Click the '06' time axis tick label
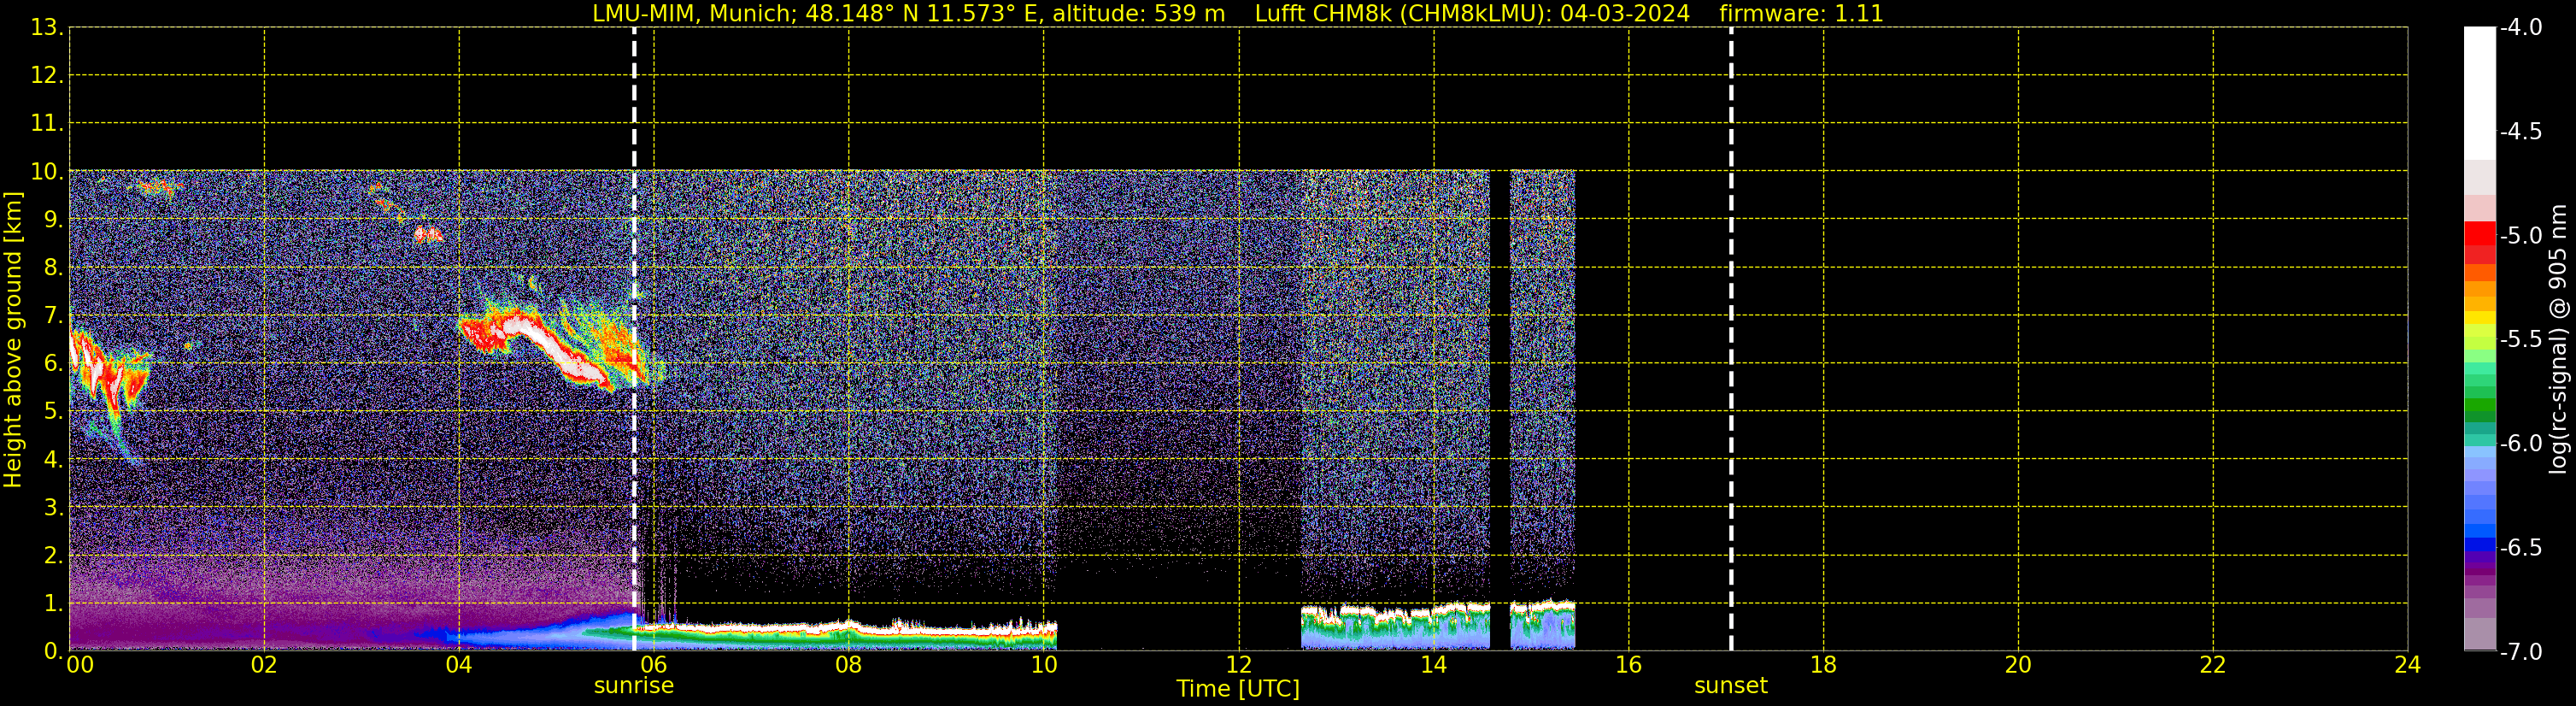Viewport: 2576px width, 706px height. pos(654,665)
